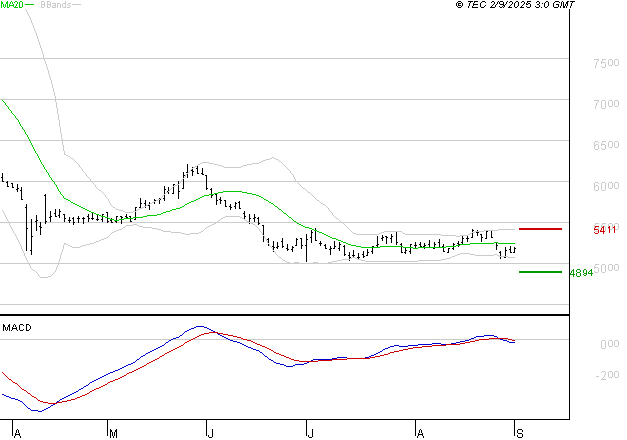Select the green support line marker
627x440 pixels.
pos(540,271)
